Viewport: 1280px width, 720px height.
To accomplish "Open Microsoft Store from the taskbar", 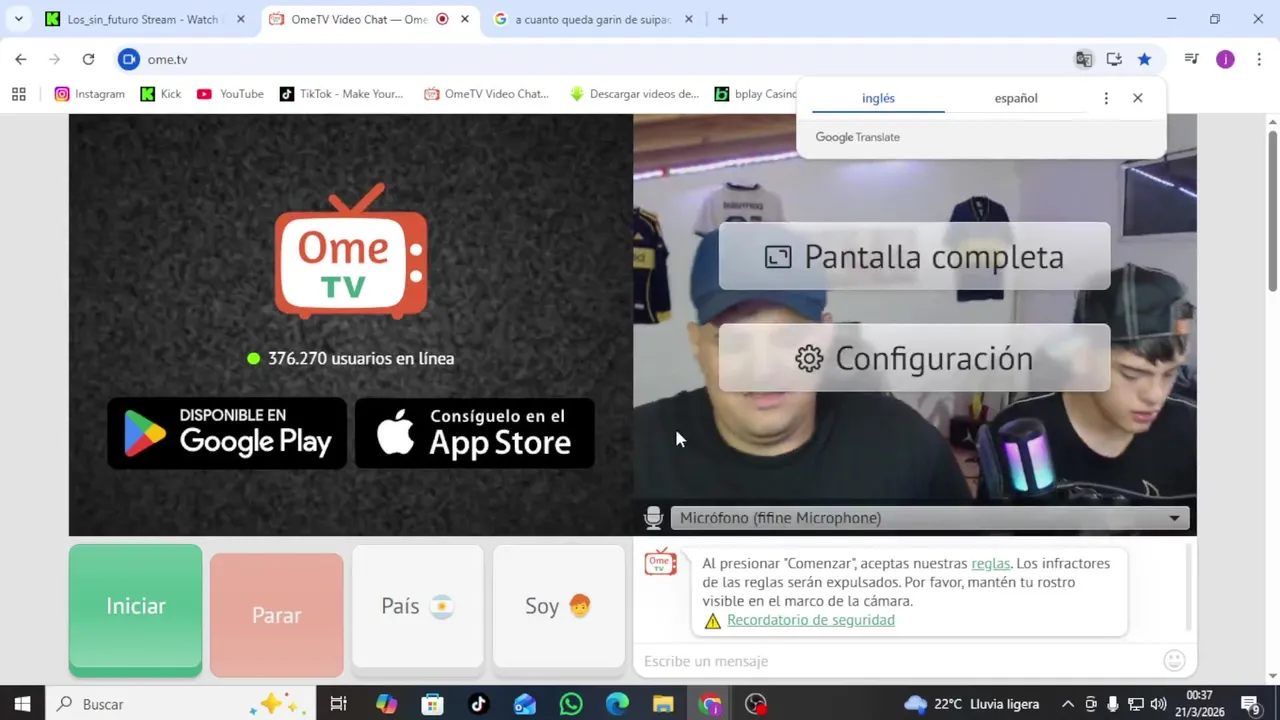I will click(x=432, y=704).
